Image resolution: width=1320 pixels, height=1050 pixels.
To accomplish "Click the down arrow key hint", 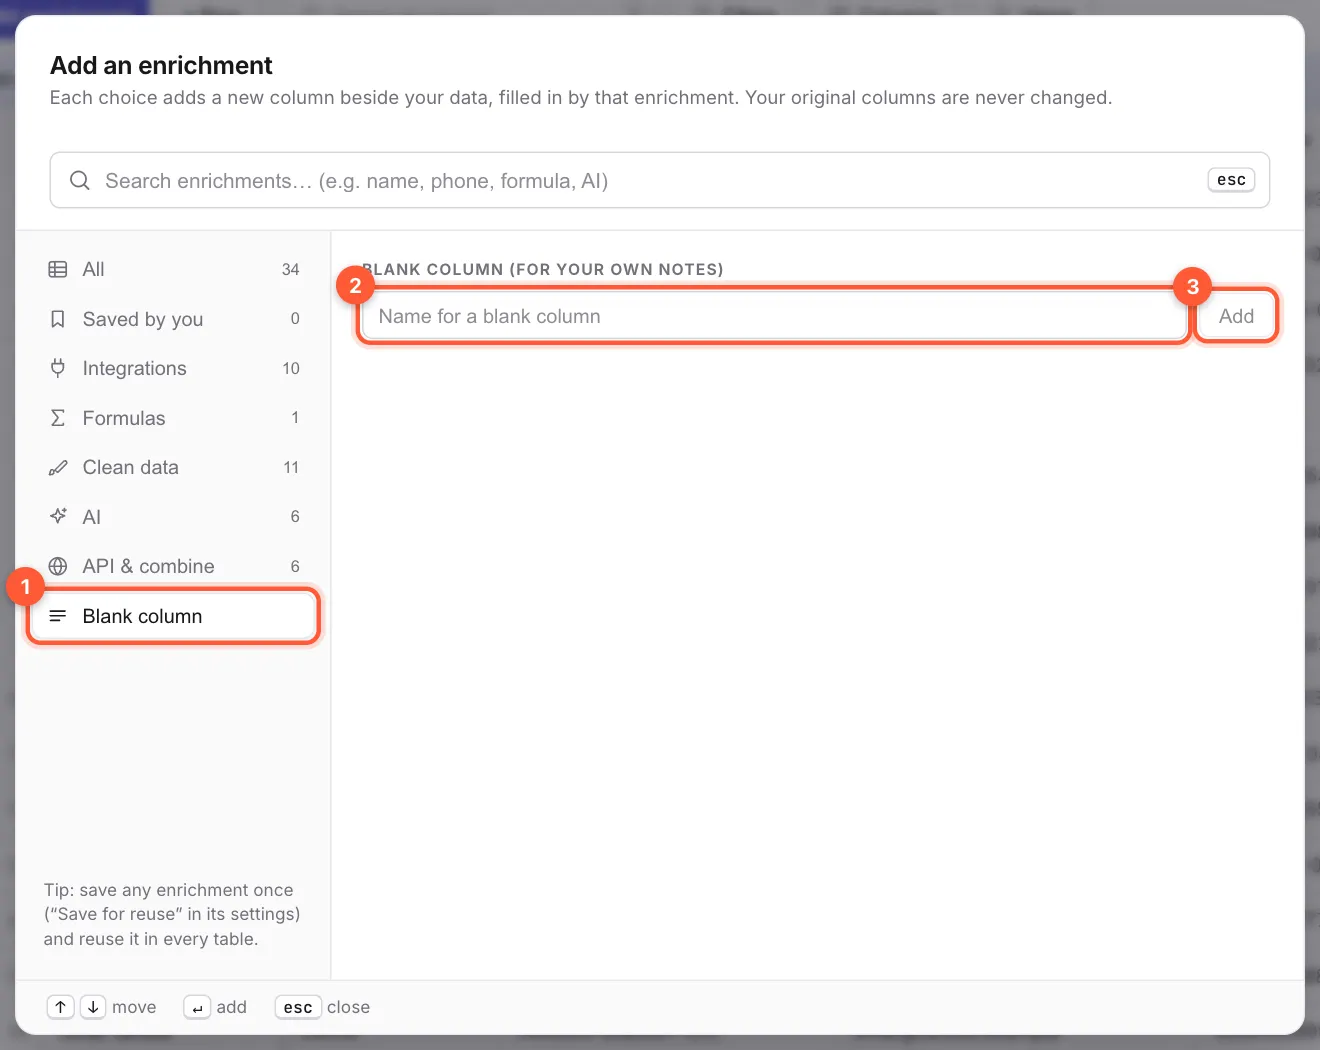I will (93, 1007).
